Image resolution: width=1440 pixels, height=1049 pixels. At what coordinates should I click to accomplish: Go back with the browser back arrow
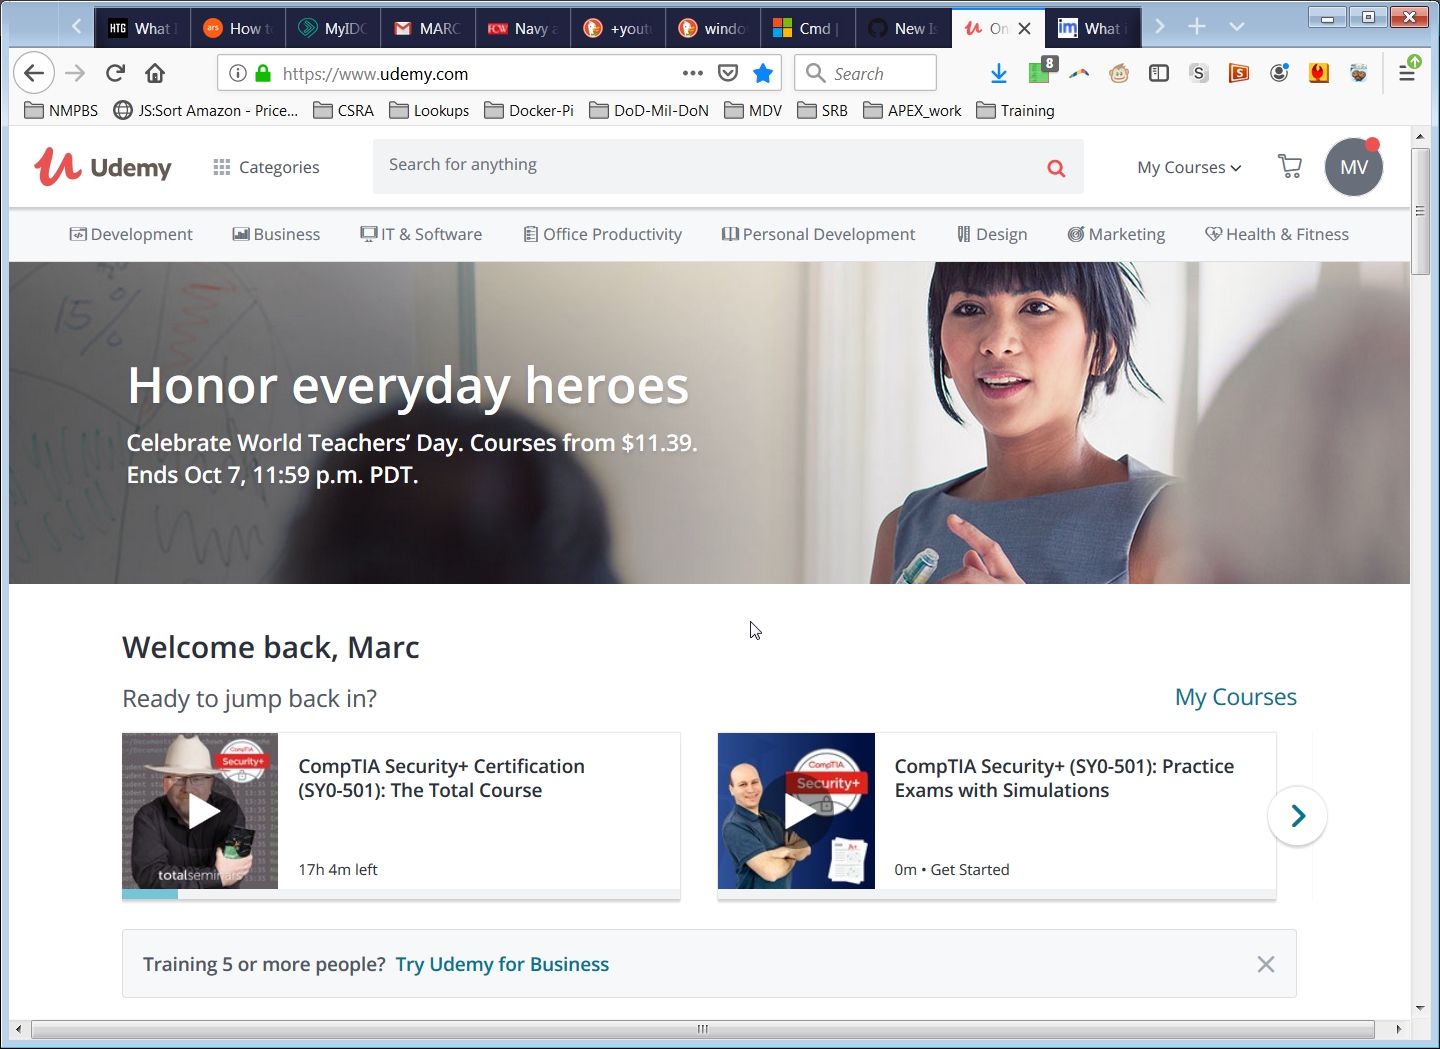tap(34, 73)
